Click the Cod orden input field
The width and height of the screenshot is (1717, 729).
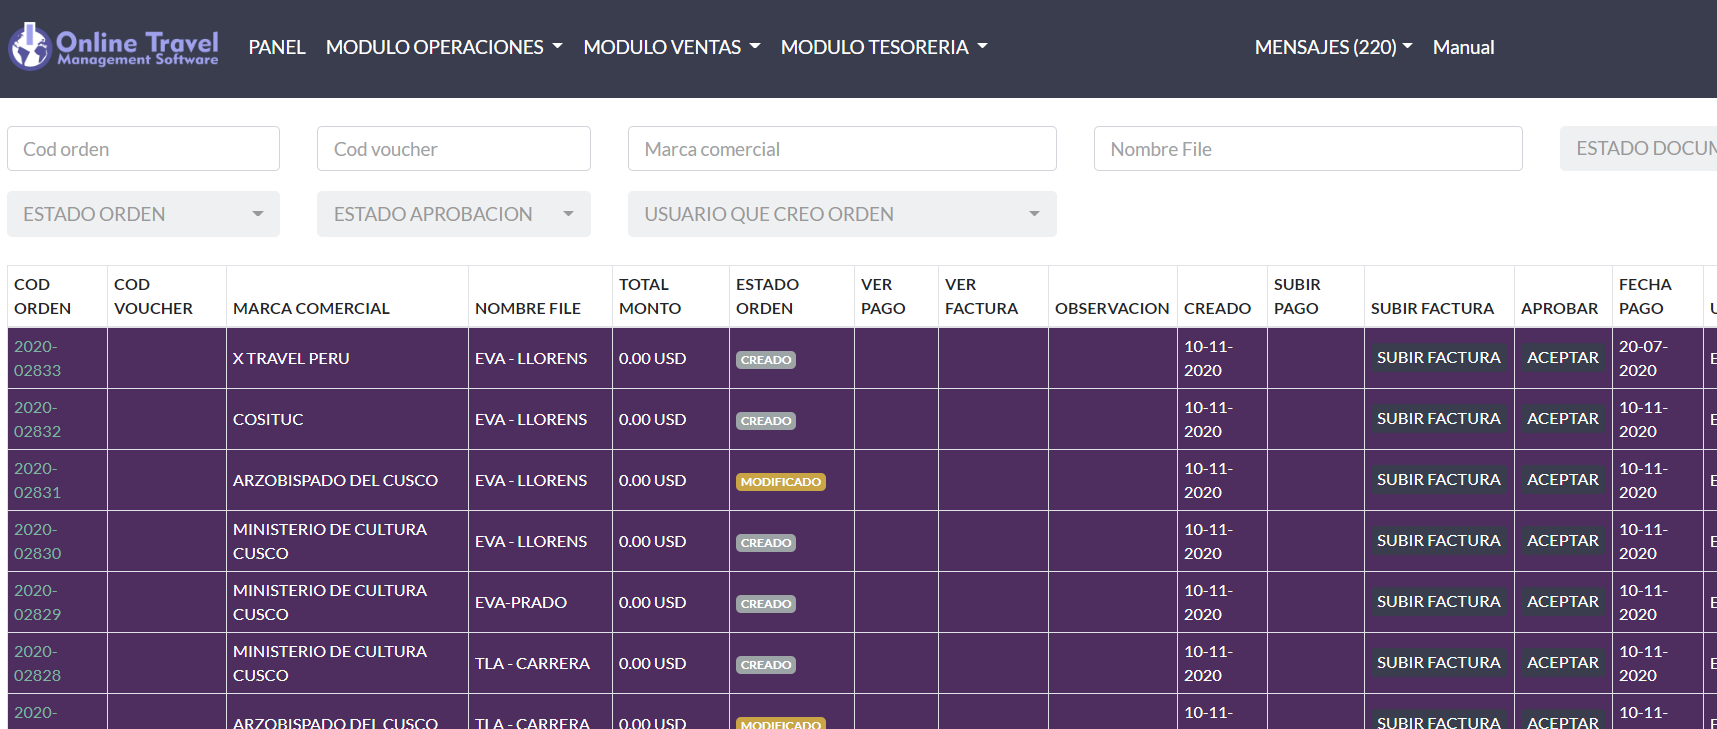143,149
